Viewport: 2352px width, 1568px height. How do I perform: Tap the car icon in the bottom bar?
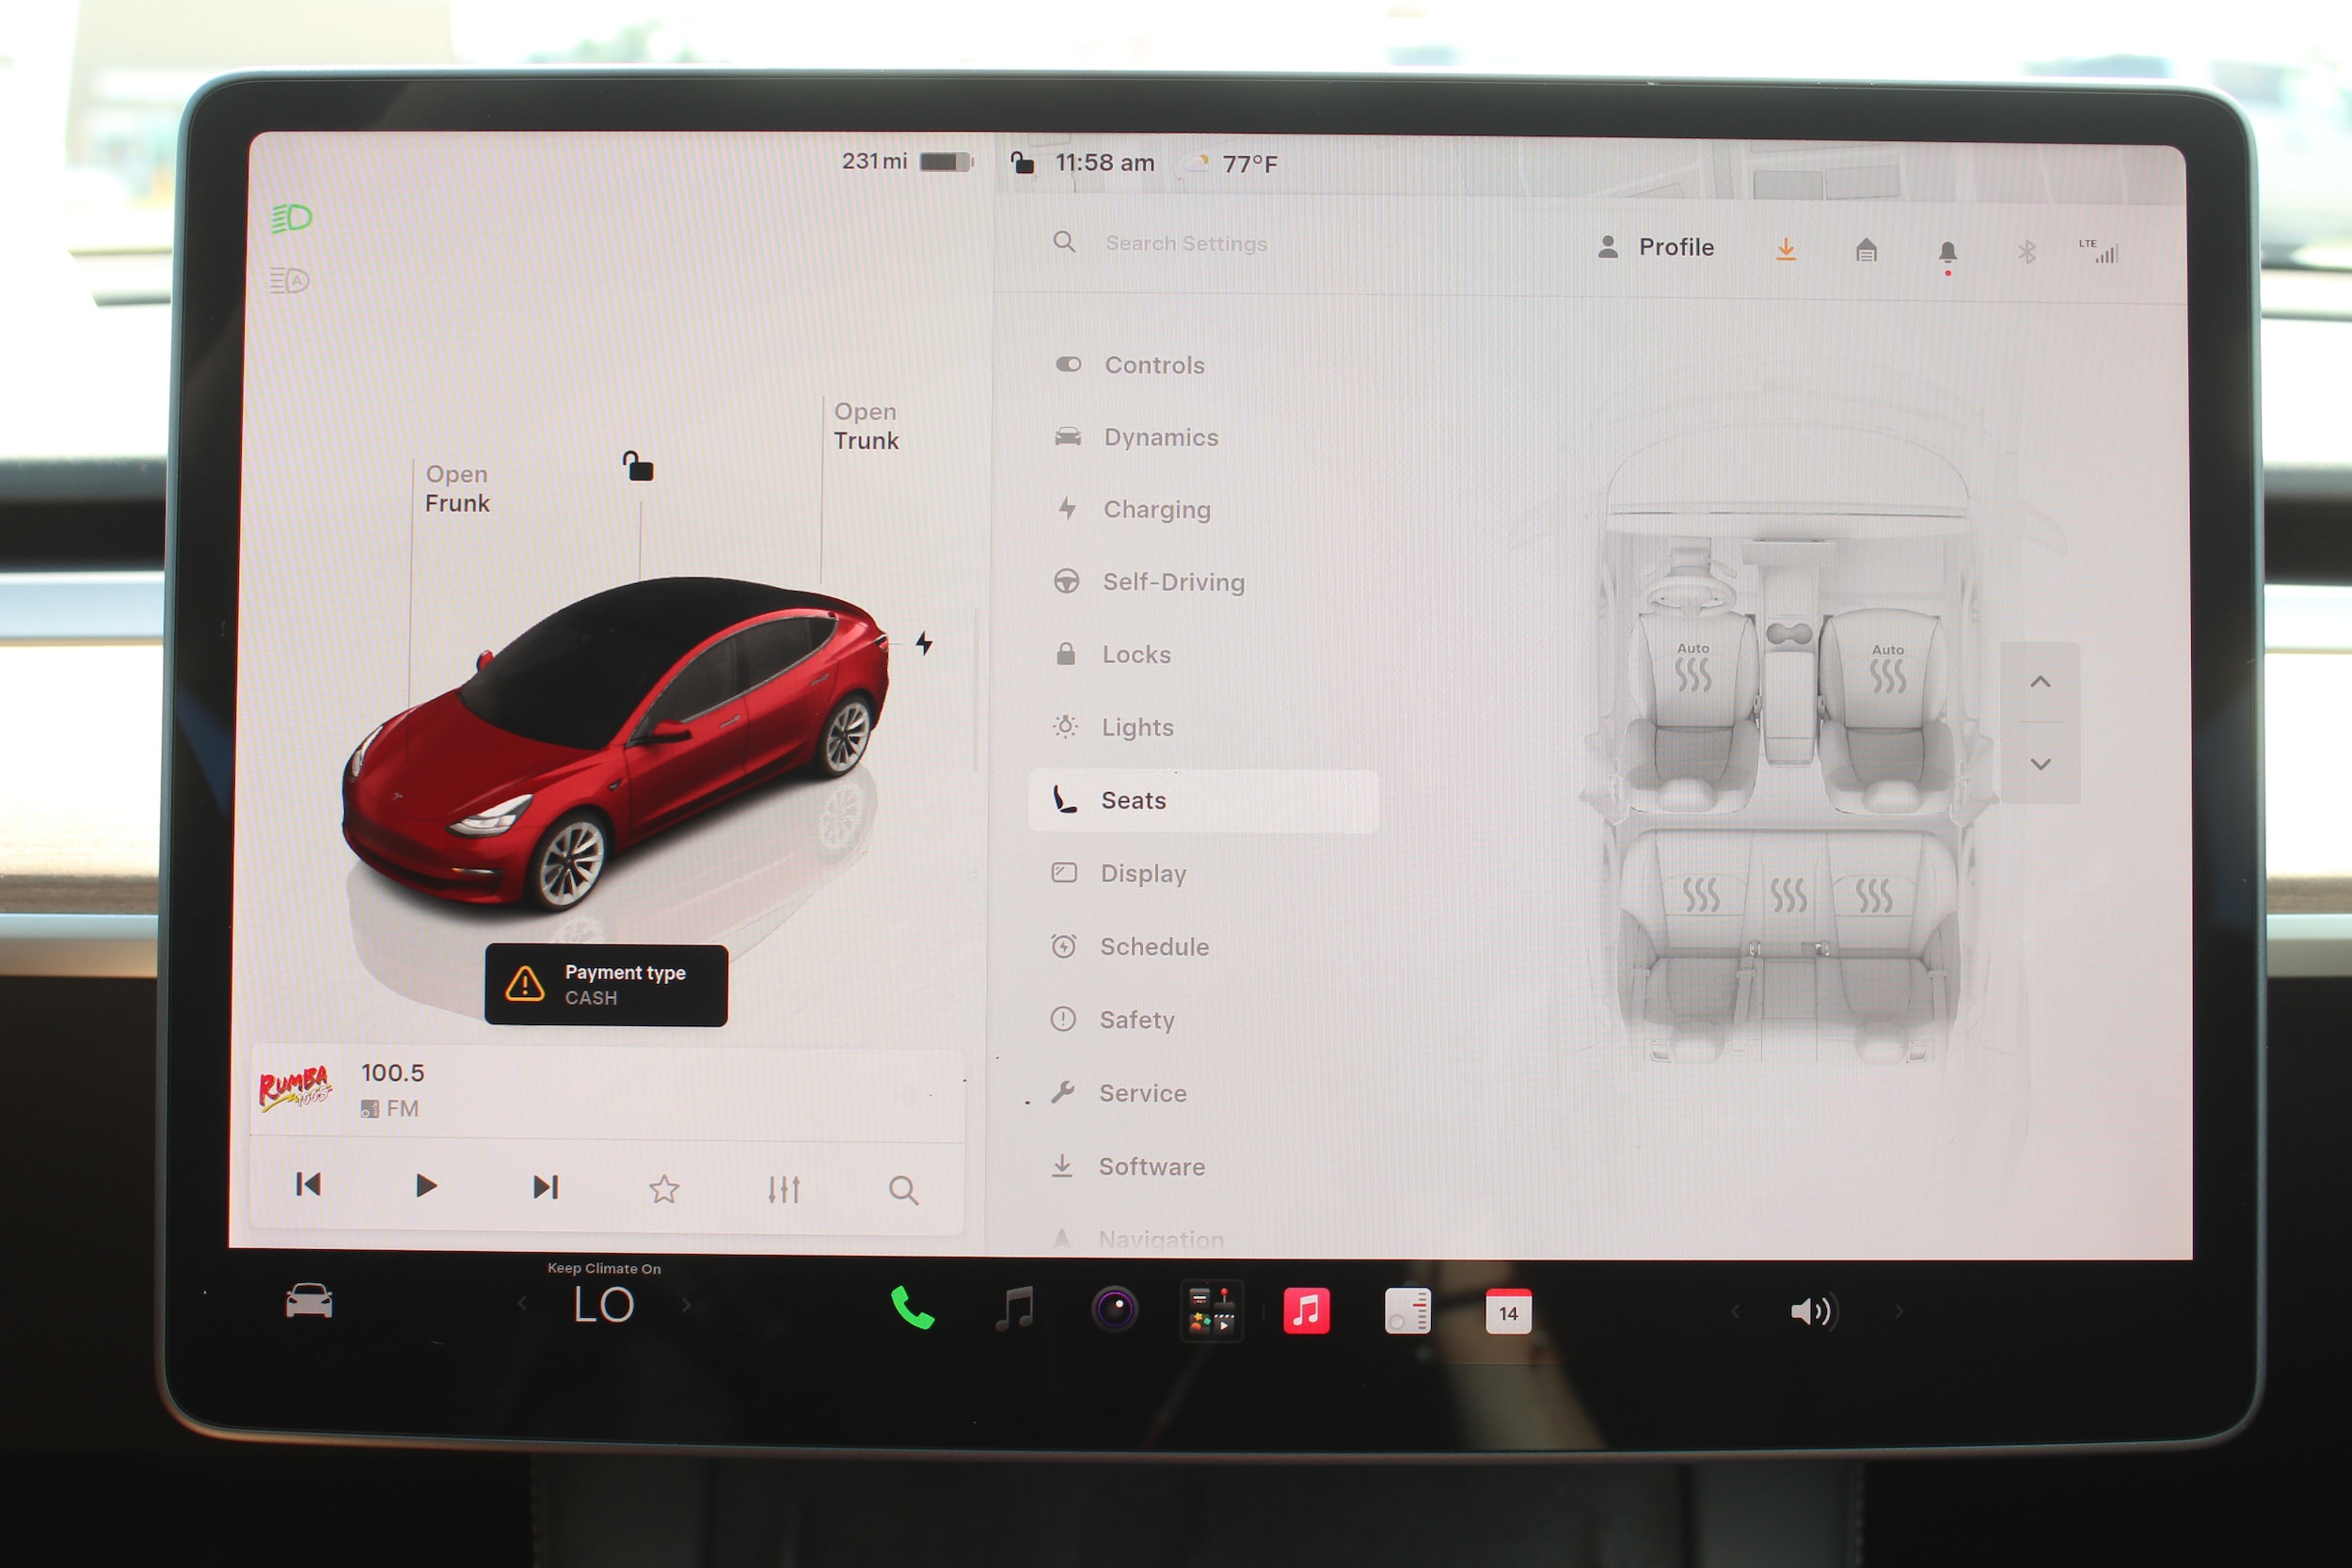[309, 1301]
